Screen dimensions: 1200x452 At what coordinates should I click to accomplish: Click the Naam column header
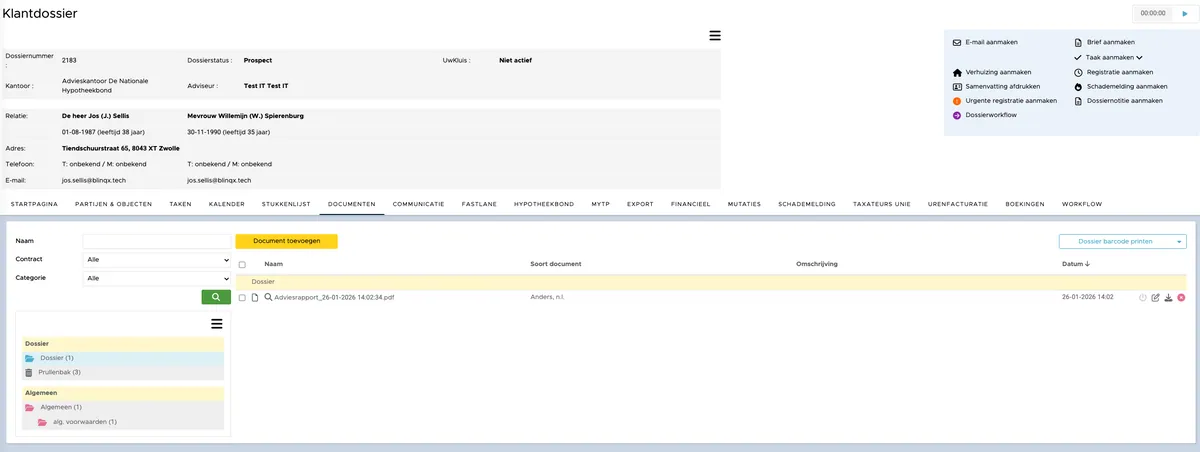tap(274, 264)
